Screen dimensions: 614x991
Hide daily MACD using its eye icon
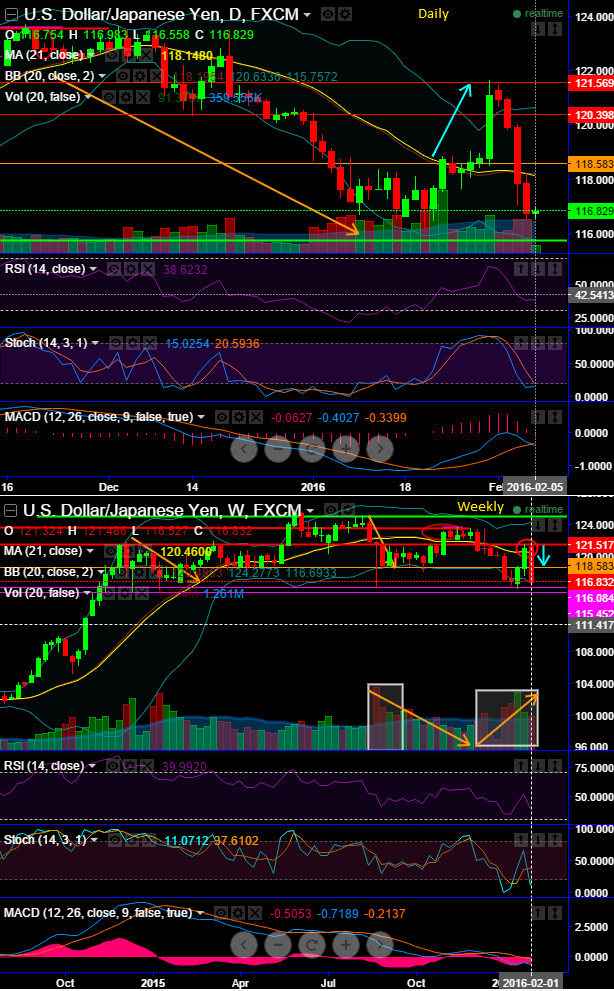pyautogui.click(x=221, y=417)
